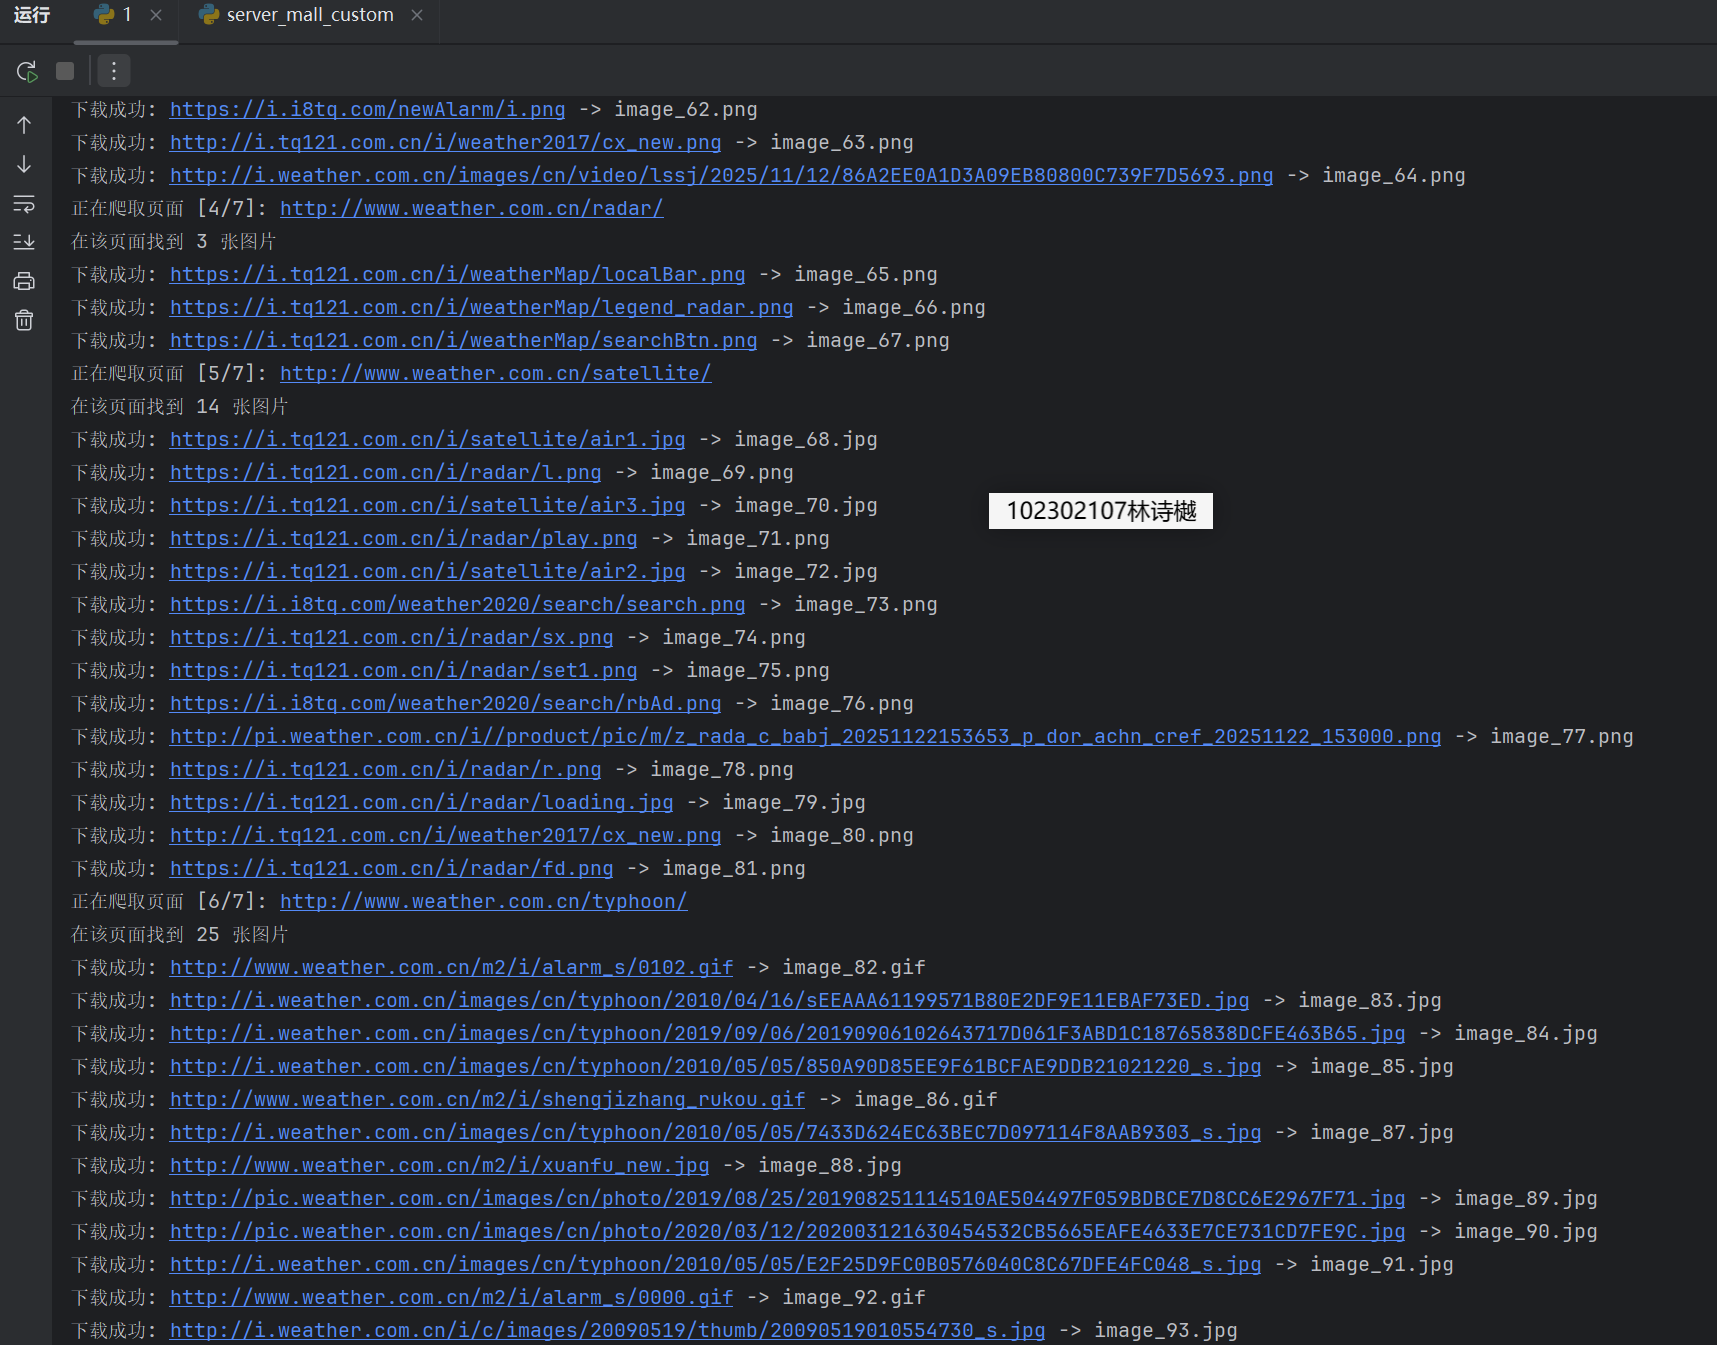Open xuanfu_new.jpg link
1717x1345 pixels.
(x=439, y=1165)
